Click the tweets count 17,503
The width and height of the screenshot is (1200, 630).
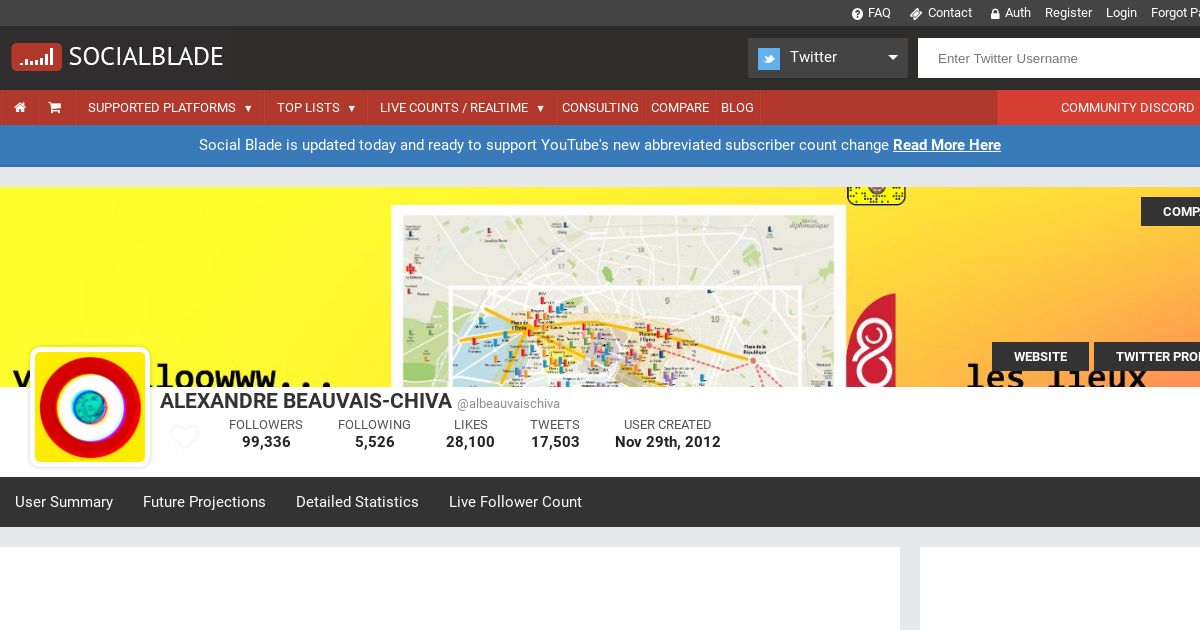pos(555,442)
